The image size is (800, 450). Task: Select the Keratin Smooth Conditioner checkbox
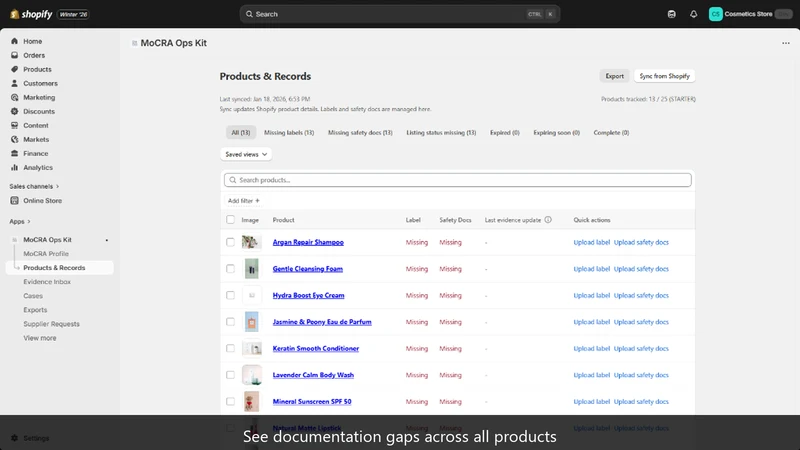pos(230,348)
